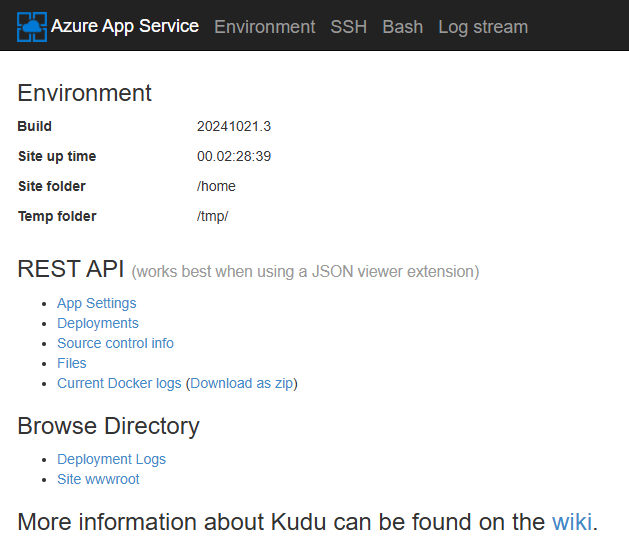This screenshot has width=629, height=548.
Task: Browse the Files REST API link
Action: click(72, 363)
